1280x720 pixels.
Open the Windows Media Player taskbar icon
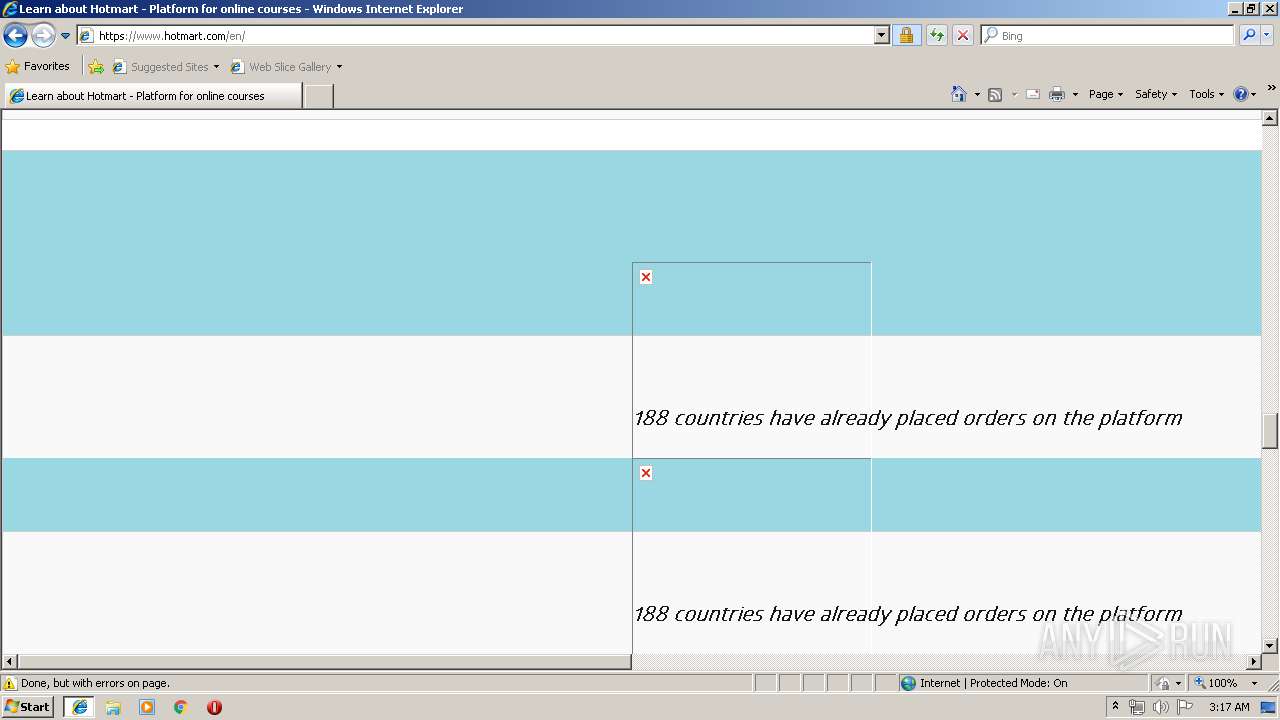147,707
